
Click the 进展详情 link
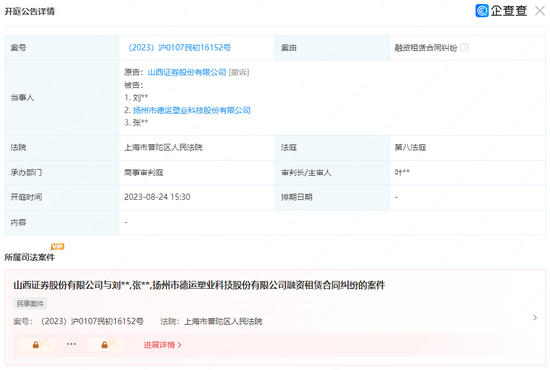162,345
